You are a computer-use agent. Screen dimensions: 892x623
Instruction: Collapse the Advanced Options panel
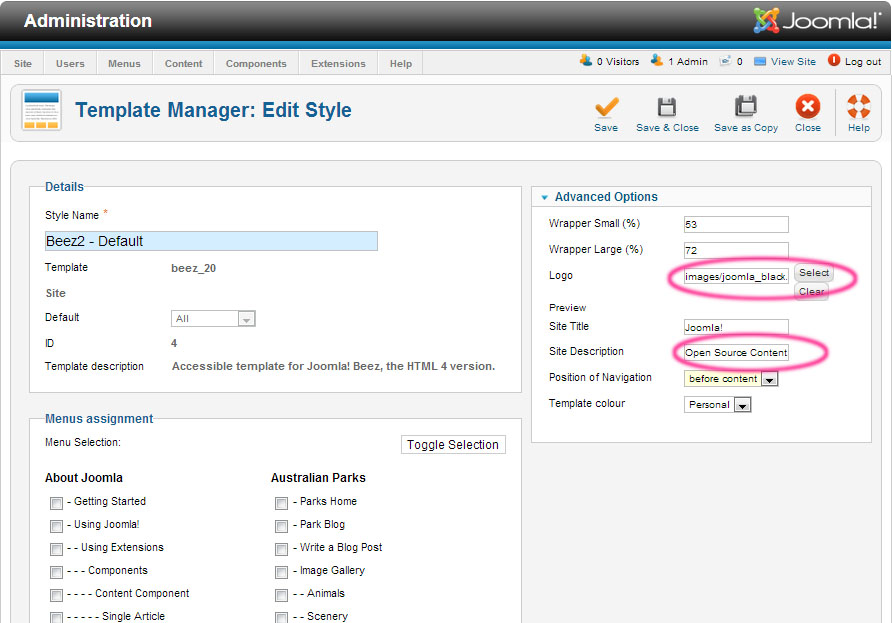point(546,197)
